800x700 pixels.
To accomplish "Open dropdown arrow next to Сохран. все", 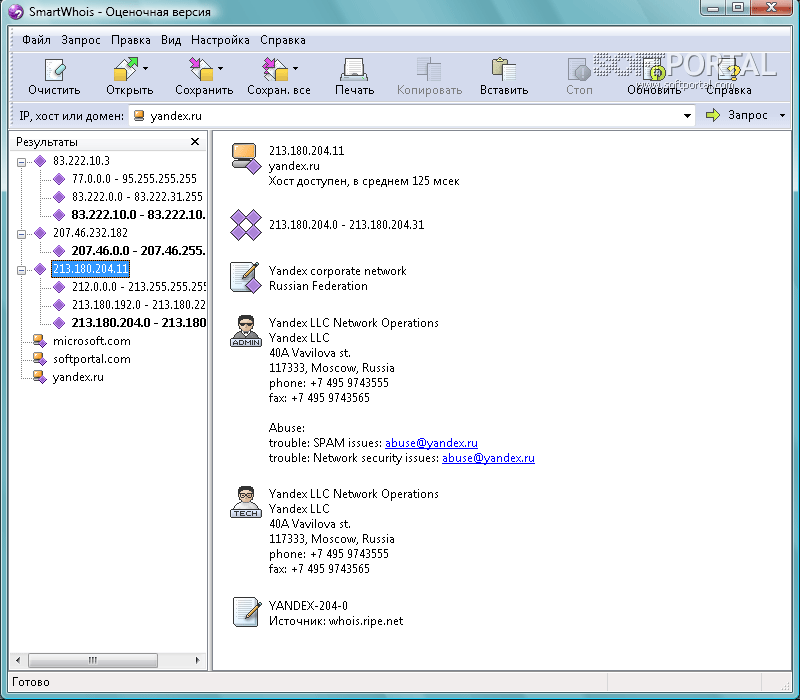I will [x=295, y=68].
